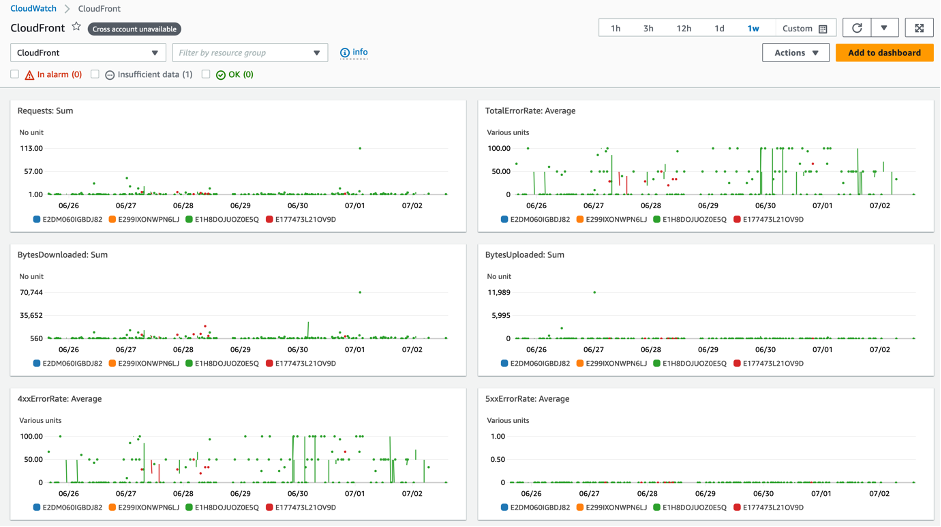Click the In alarm warning triangle icon

(29, 75)
